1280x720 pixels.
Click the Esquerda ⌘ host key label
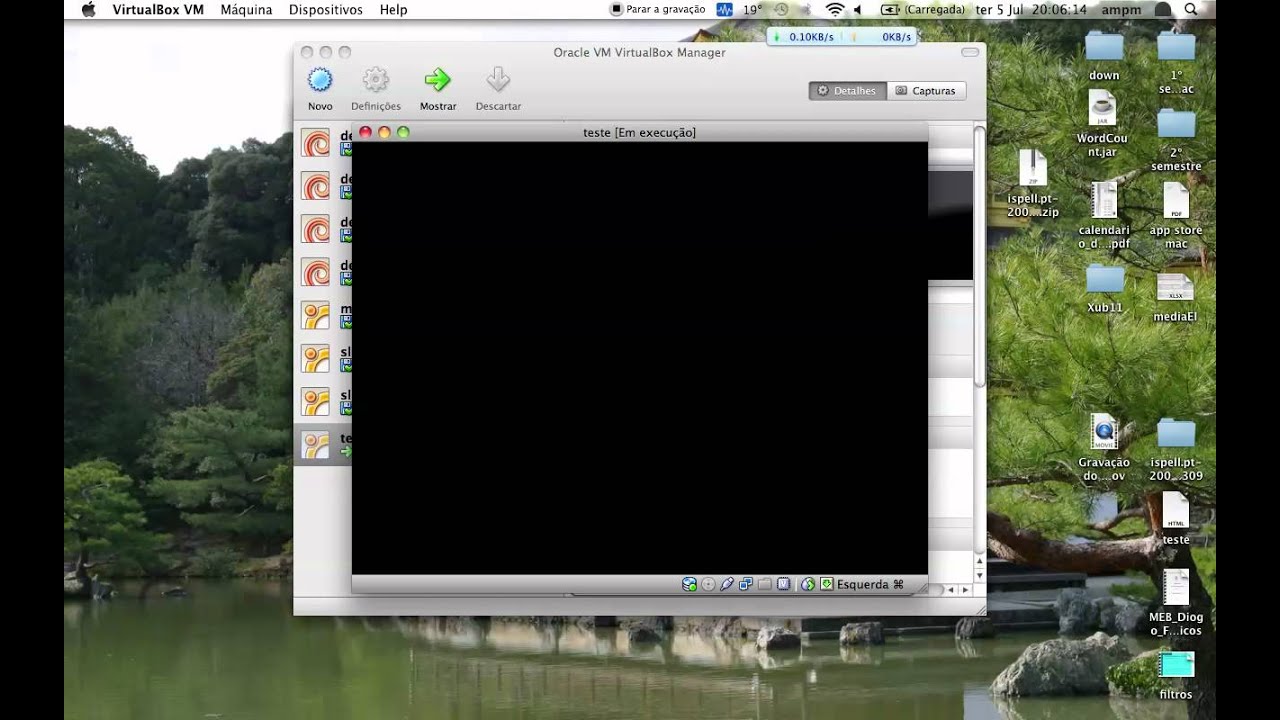click(870, 584)
